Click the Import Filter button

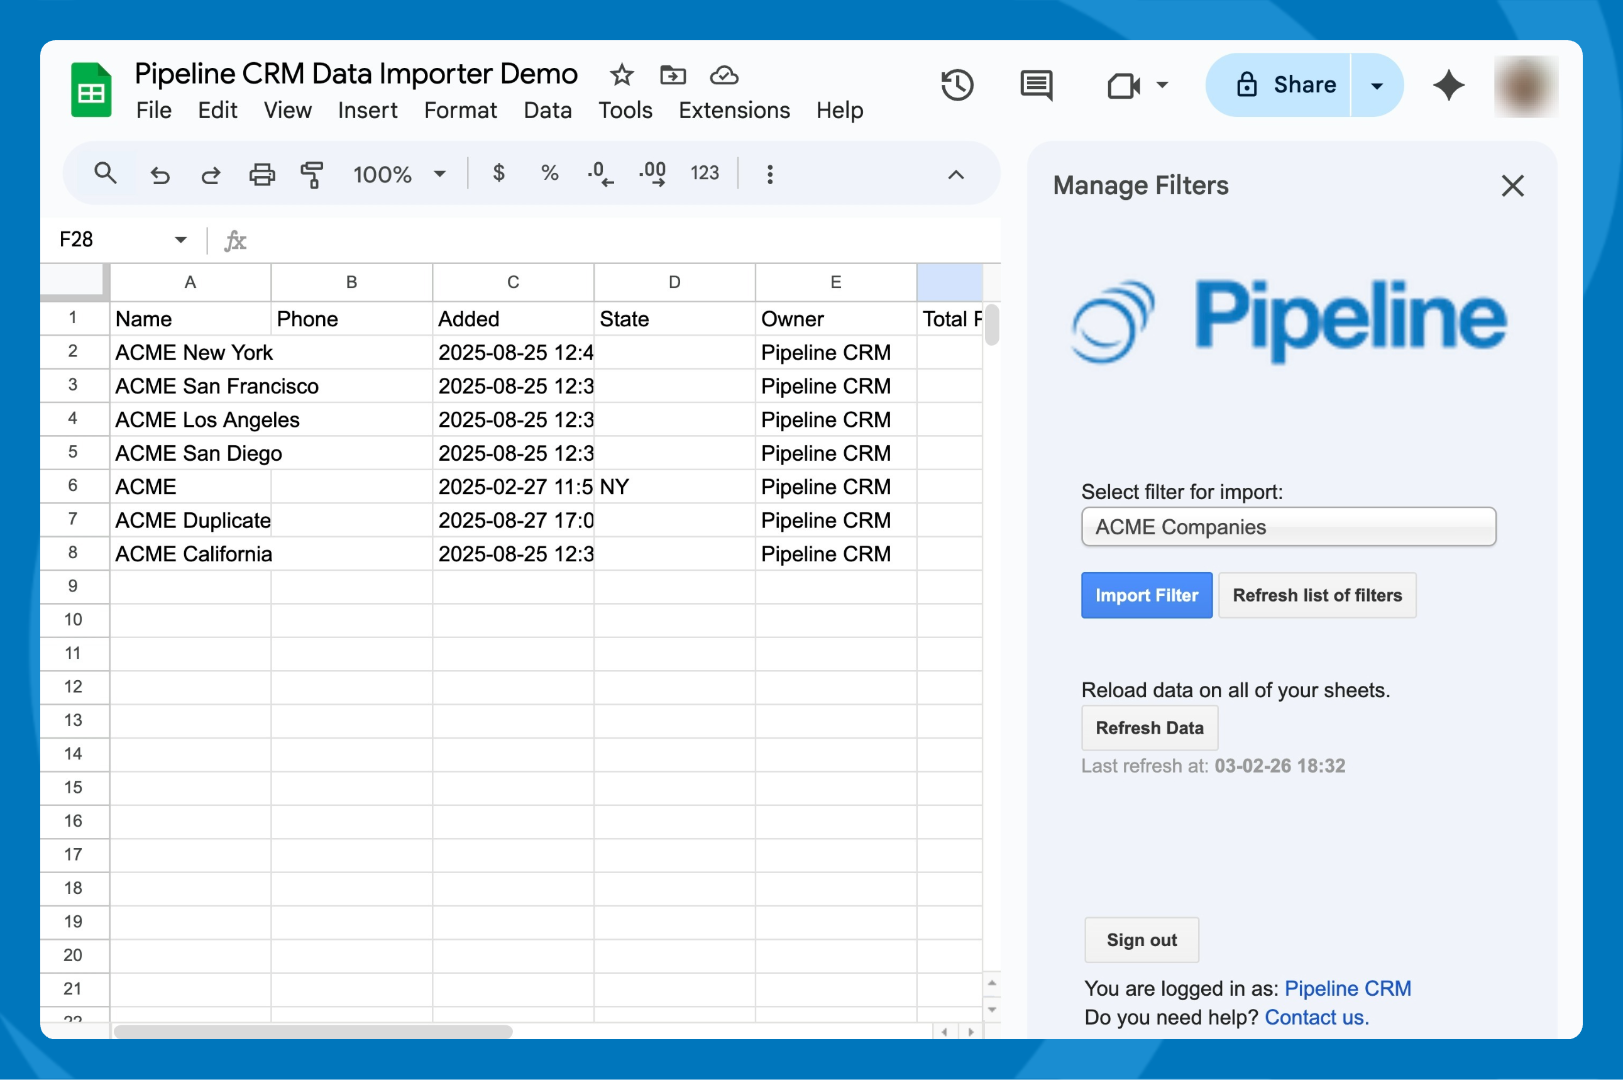(x=1146, y=595)
